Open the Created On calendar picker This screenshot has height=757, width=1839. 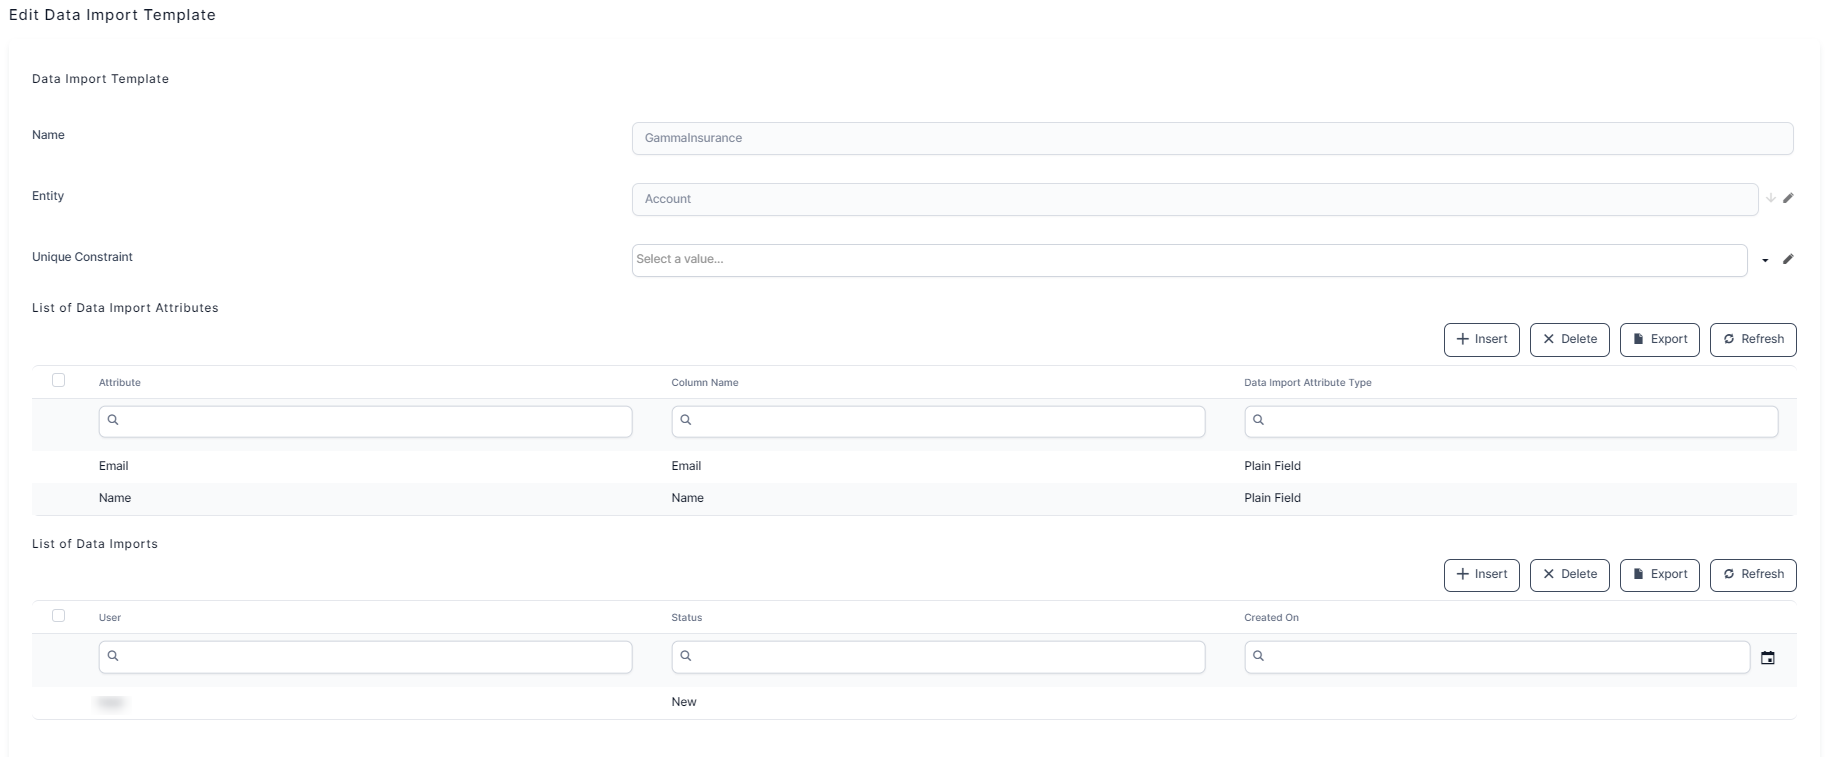point(1767,658)
